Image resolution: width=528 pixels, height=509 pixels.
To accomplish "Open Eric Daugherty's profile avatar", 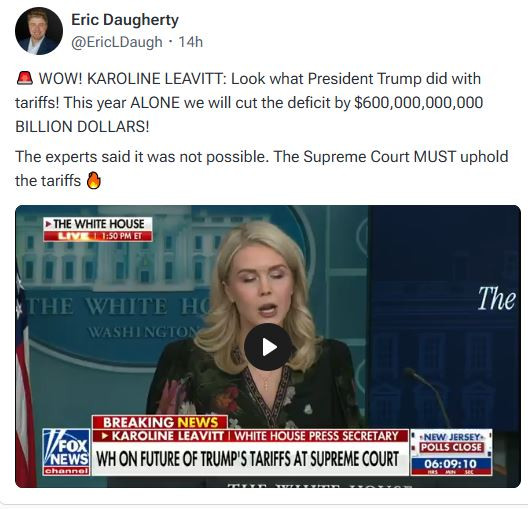I will (39, 31).
